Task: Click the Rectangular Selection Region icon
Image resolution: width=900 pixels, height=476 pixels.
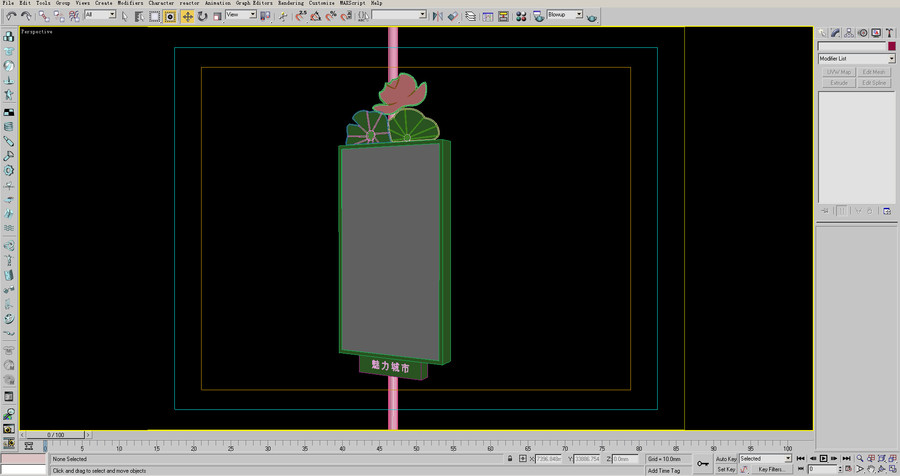Action: [x=155, y=16]
